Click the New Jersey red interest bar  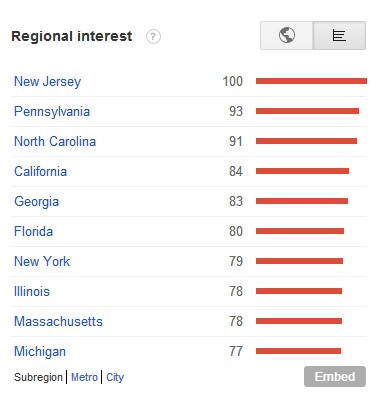click(311, 81)
